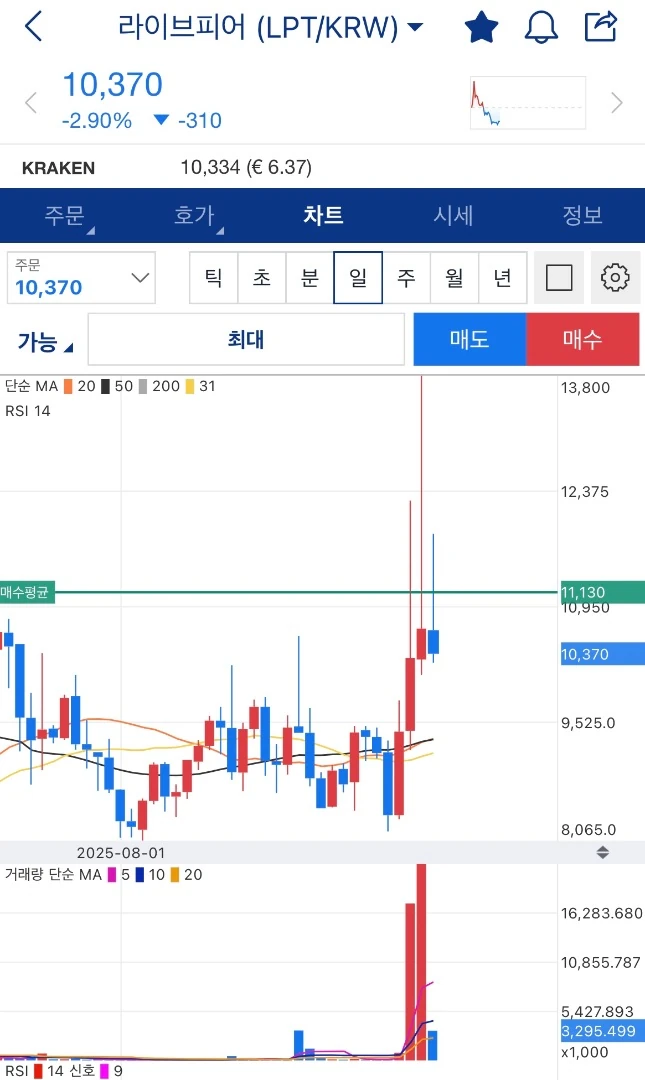Image resolution: width=645 pixels, height=1080 pixels.
Task: Tap the 10,370 current price tag
Action: 602,654
